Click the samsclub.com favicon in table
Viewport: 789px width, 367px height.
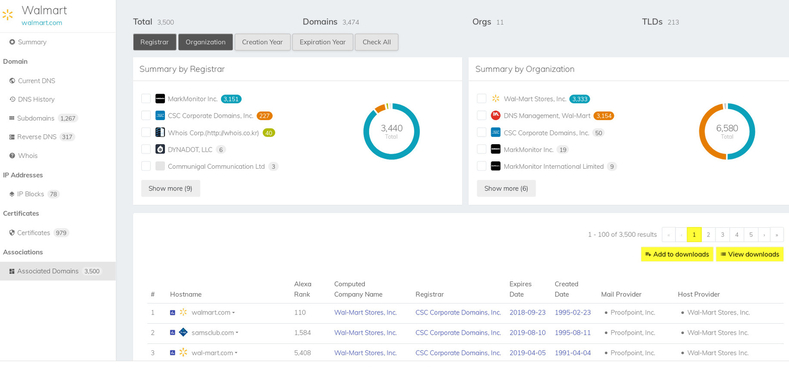183,332
